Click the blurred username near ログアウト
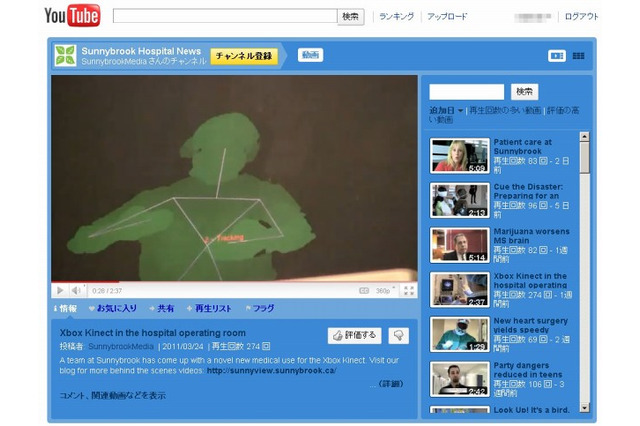 533,17
